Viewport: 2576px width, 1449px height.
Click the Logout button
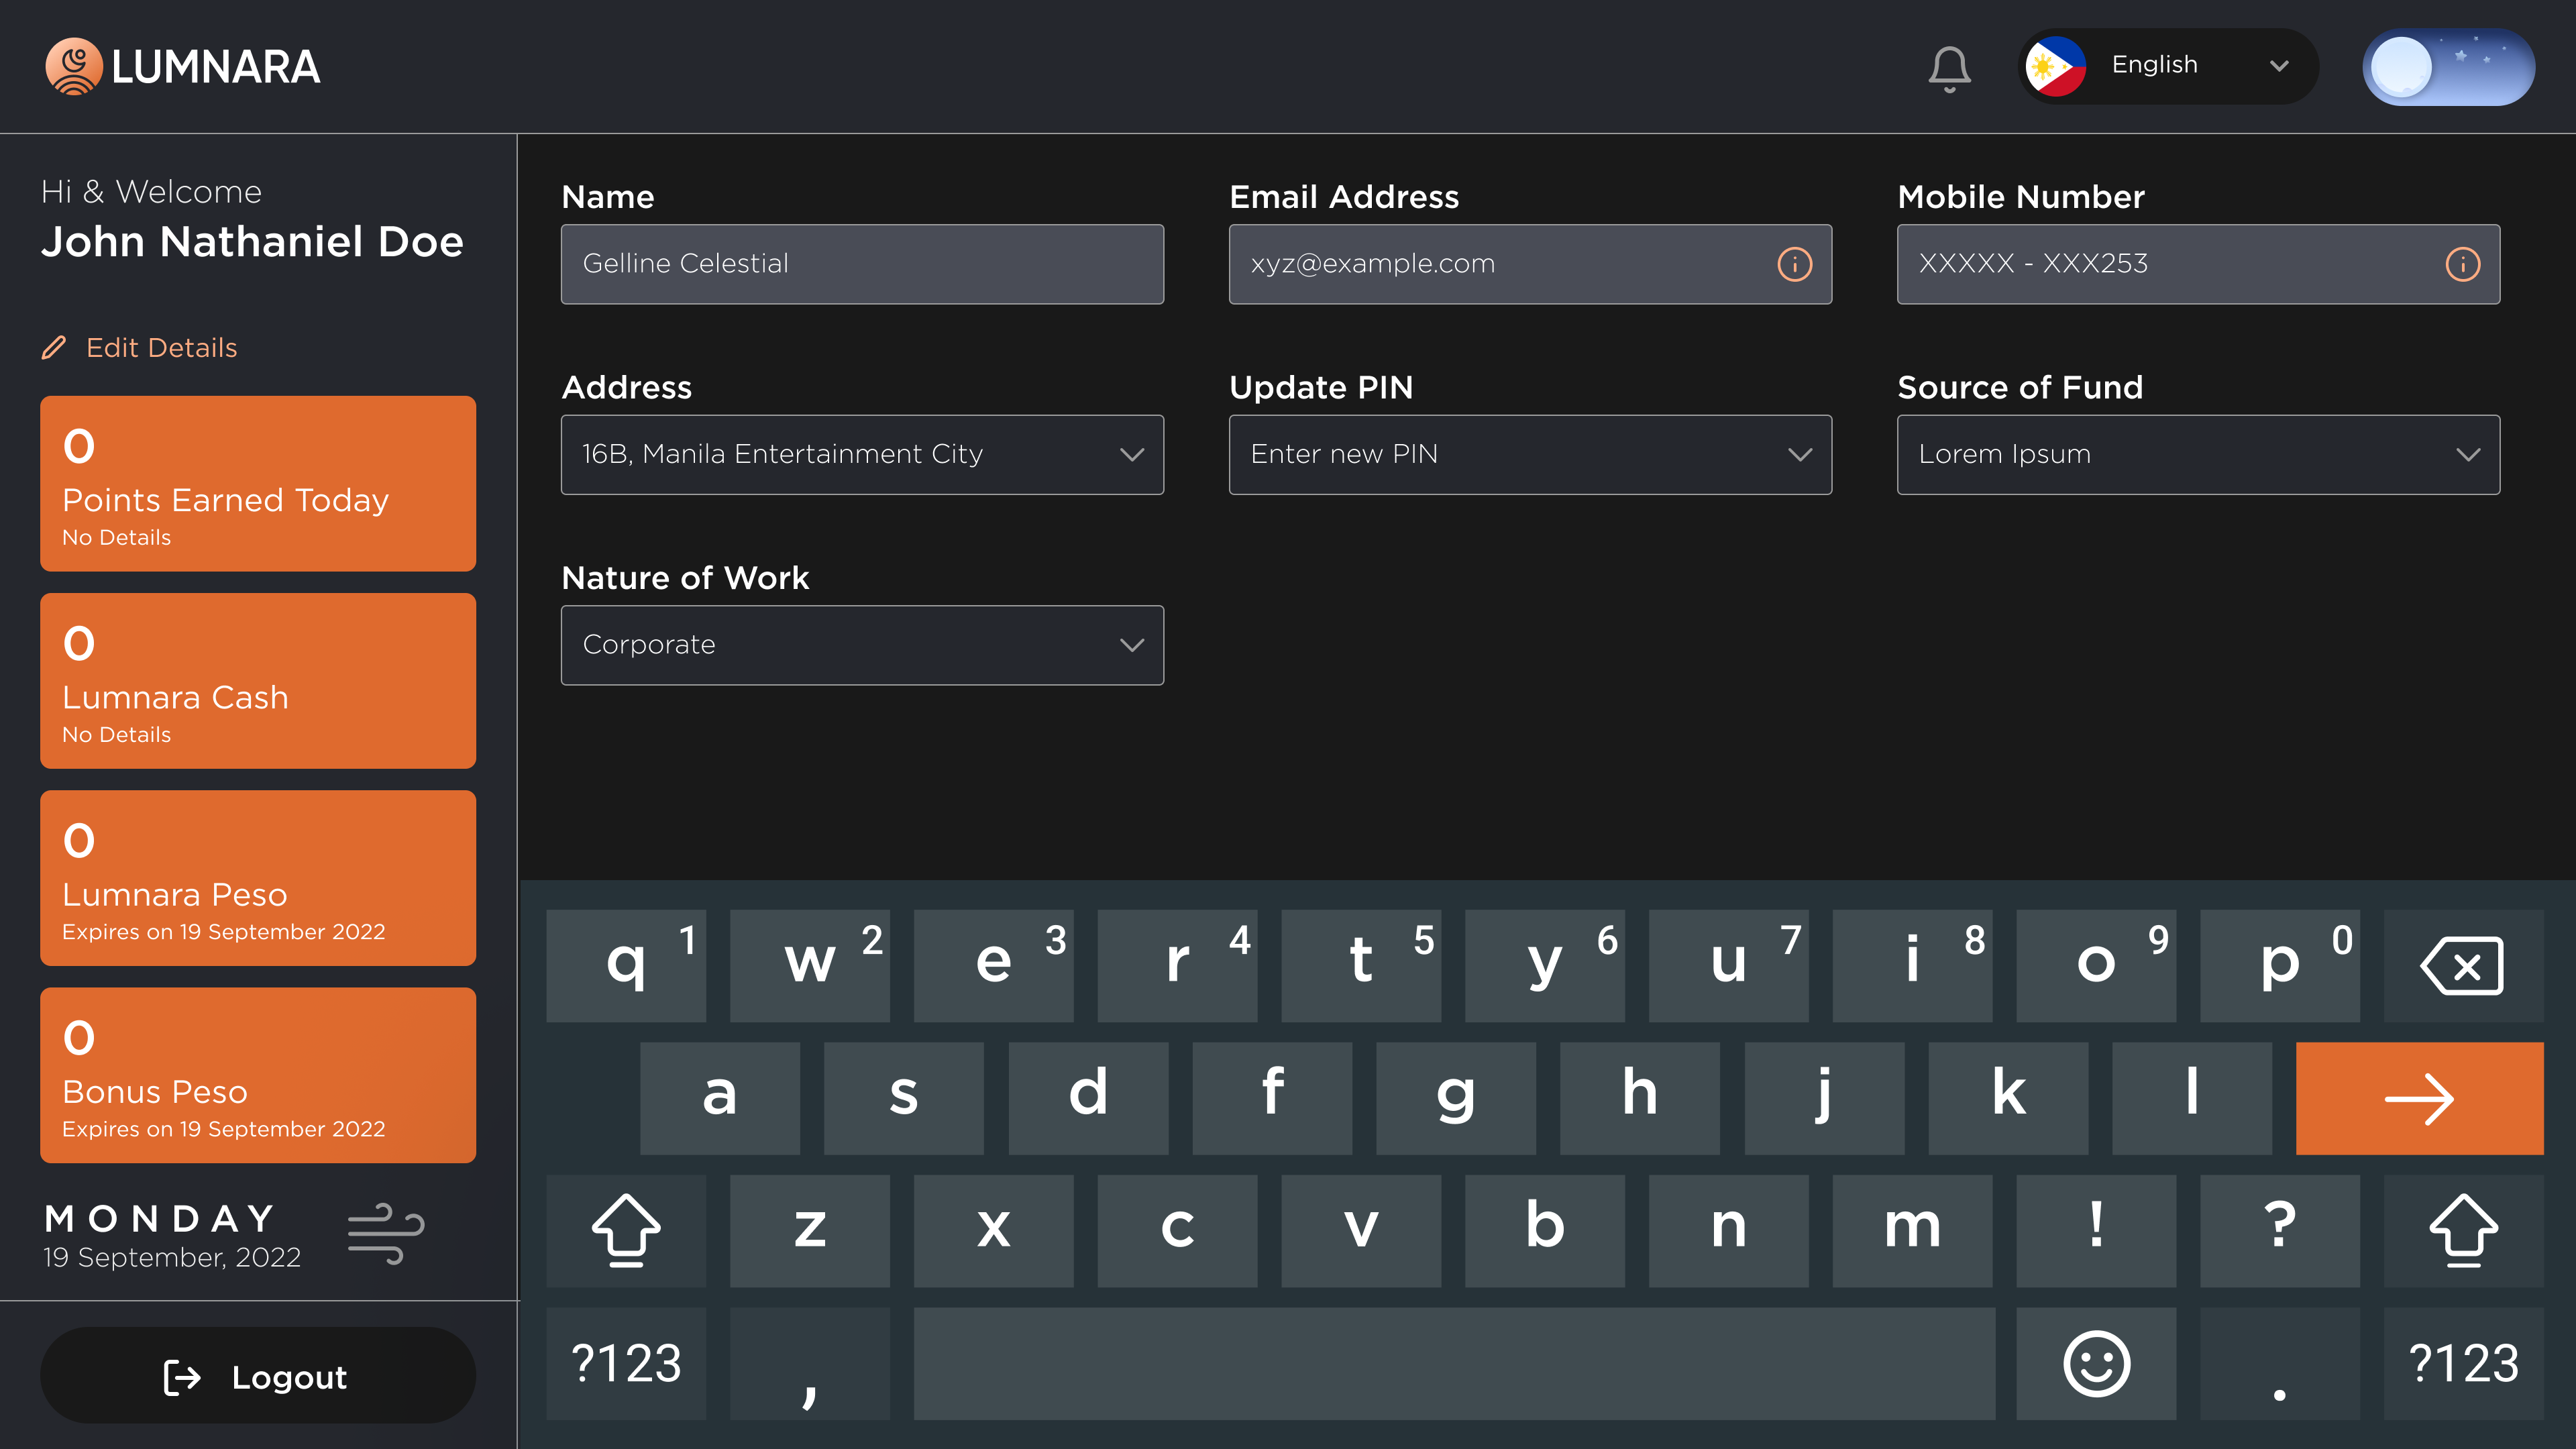pos(258,1376)
